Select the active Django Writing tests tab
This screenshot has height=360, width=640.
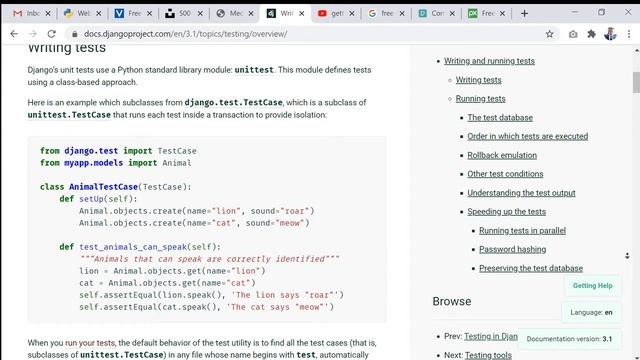280,13
